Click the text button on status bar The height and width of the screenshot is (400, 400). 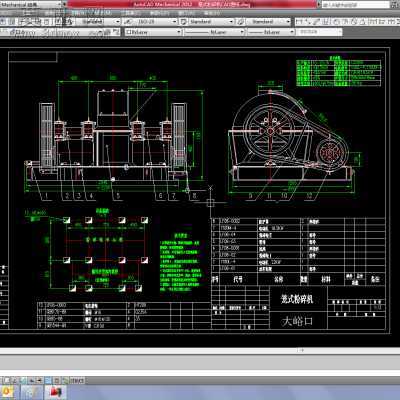(x=77, y=380)
